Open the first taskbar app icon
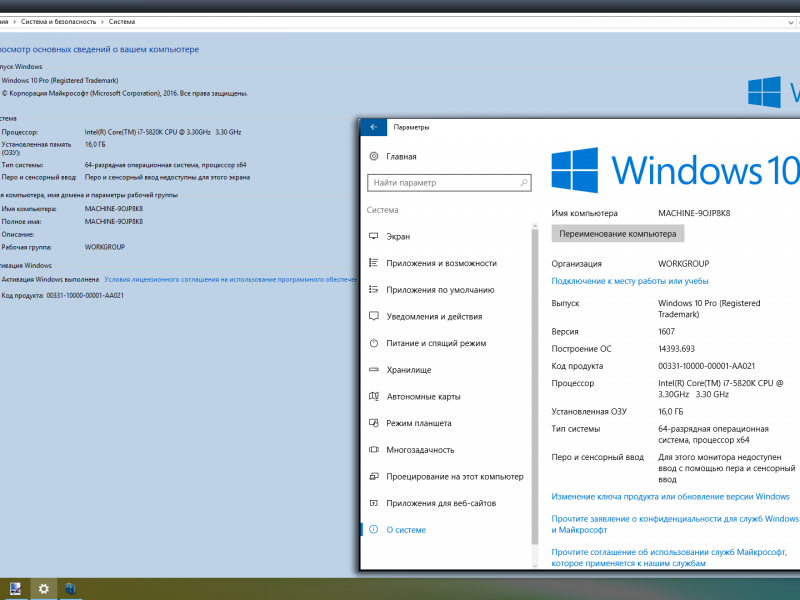This screenshot has height=600, width=800. 15,589
